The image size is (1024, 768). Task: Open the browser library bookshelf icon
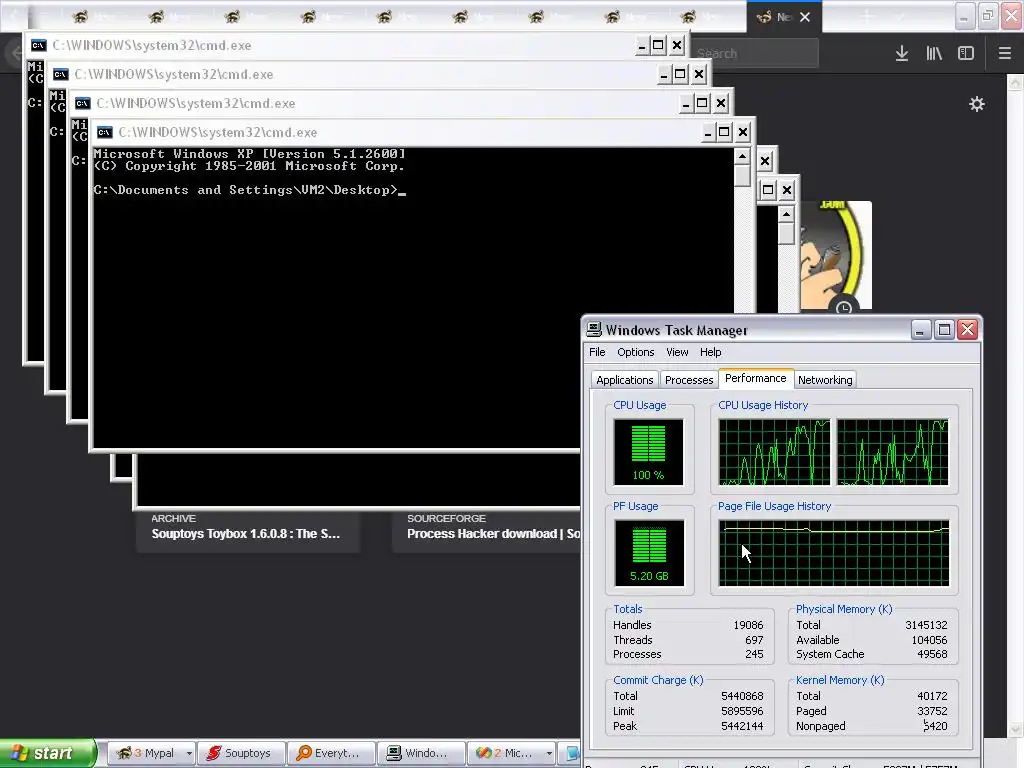coord(934,54)
